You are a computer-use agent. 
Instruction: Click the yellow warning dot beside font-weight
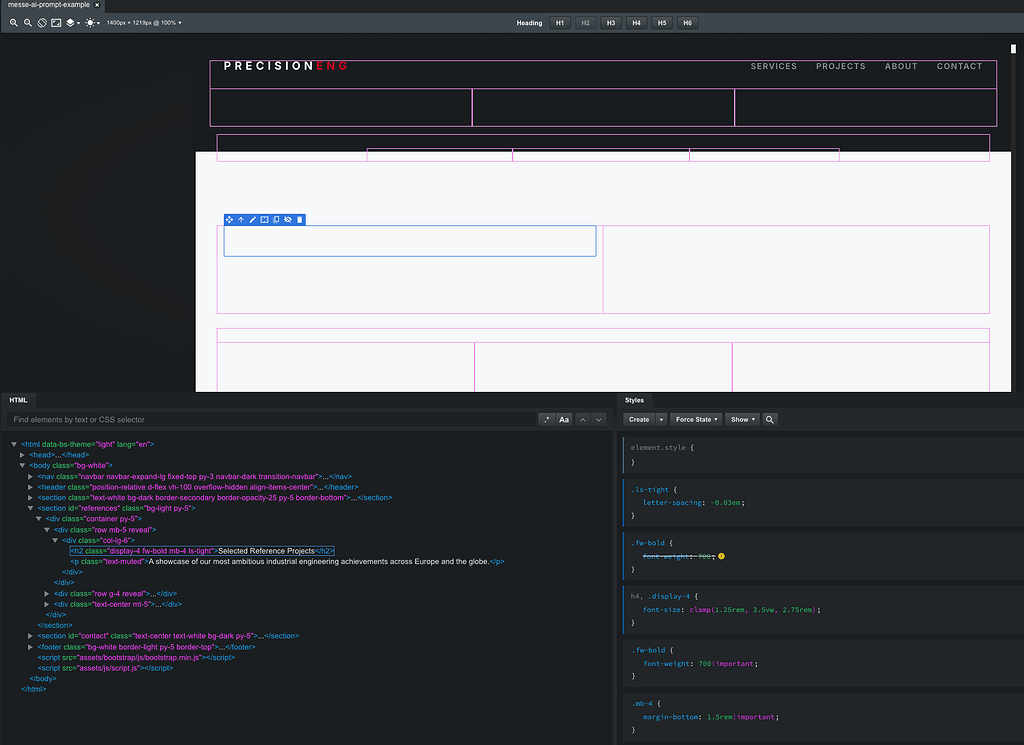pyautogui.click(x=722, y=556)
